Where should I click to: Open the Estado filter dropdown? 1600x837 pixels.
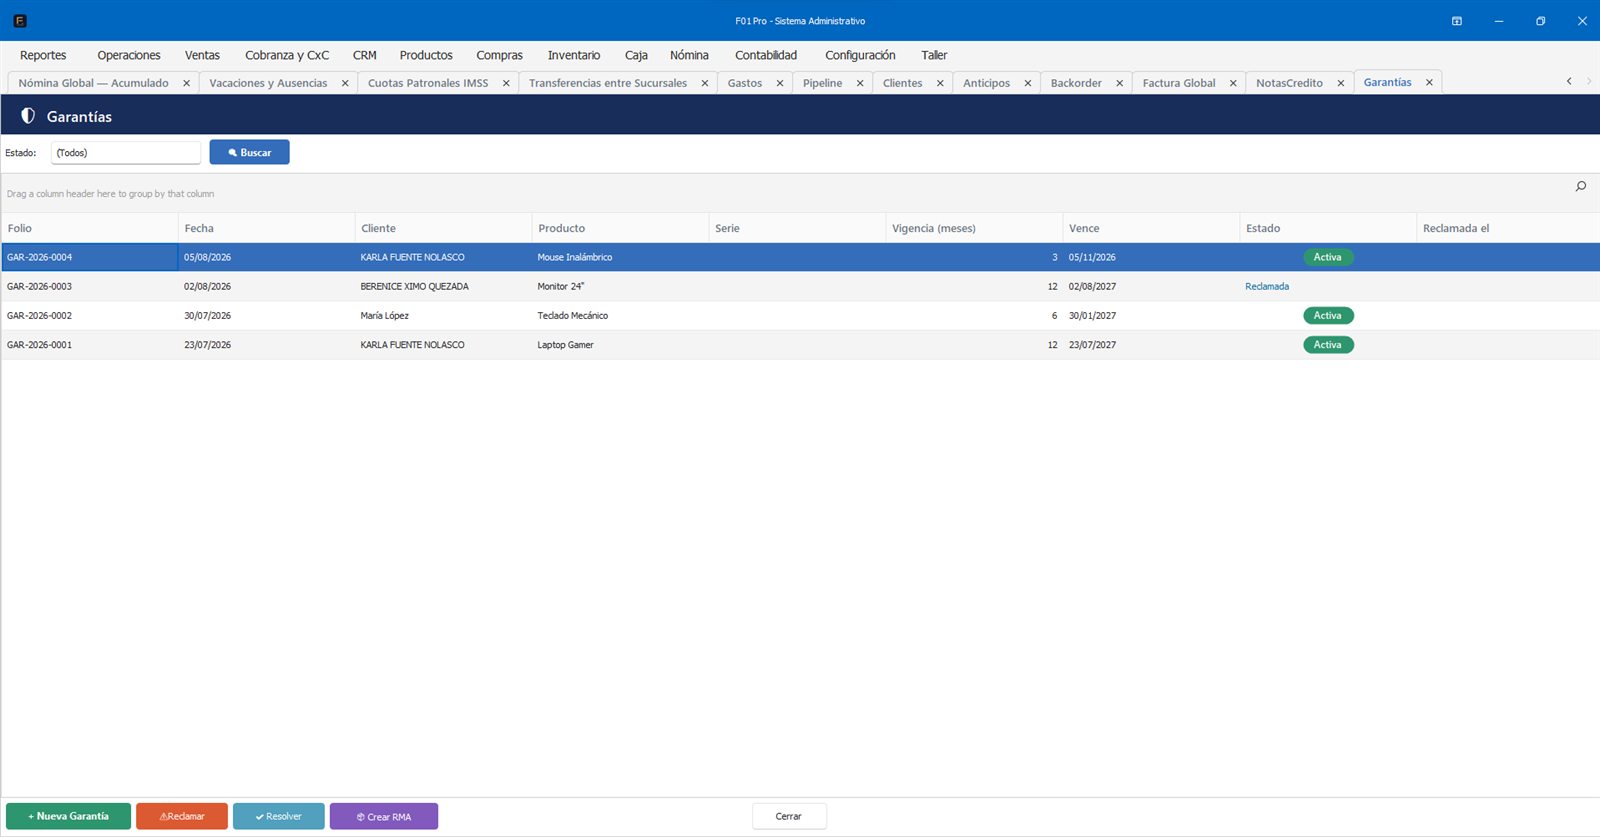point(126,153)
